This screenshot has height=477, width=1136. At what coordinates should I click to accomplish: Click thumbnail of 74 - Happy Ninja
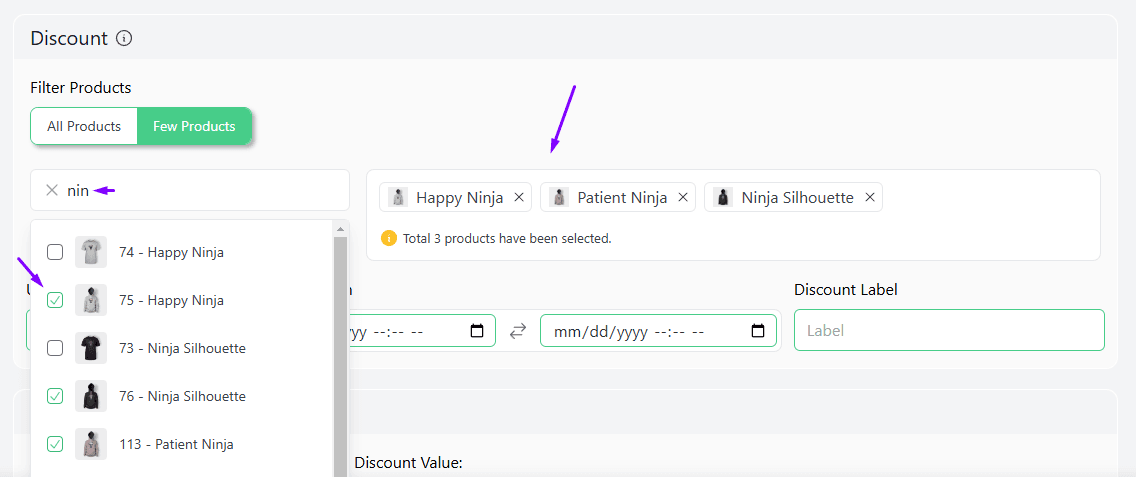coord(91,252)
